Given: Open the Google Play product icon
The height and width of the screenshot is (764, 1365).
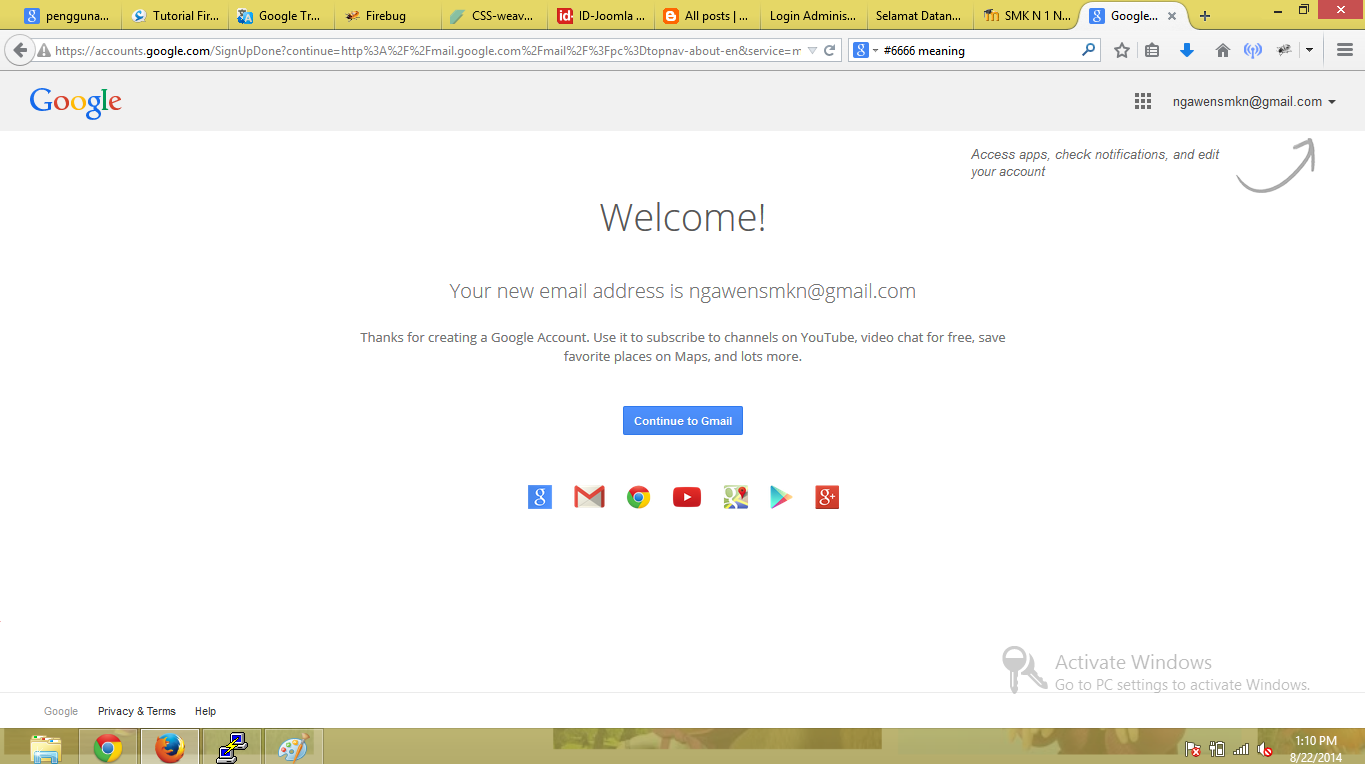Looking at the screenshot, I should (x=781, y=497).
